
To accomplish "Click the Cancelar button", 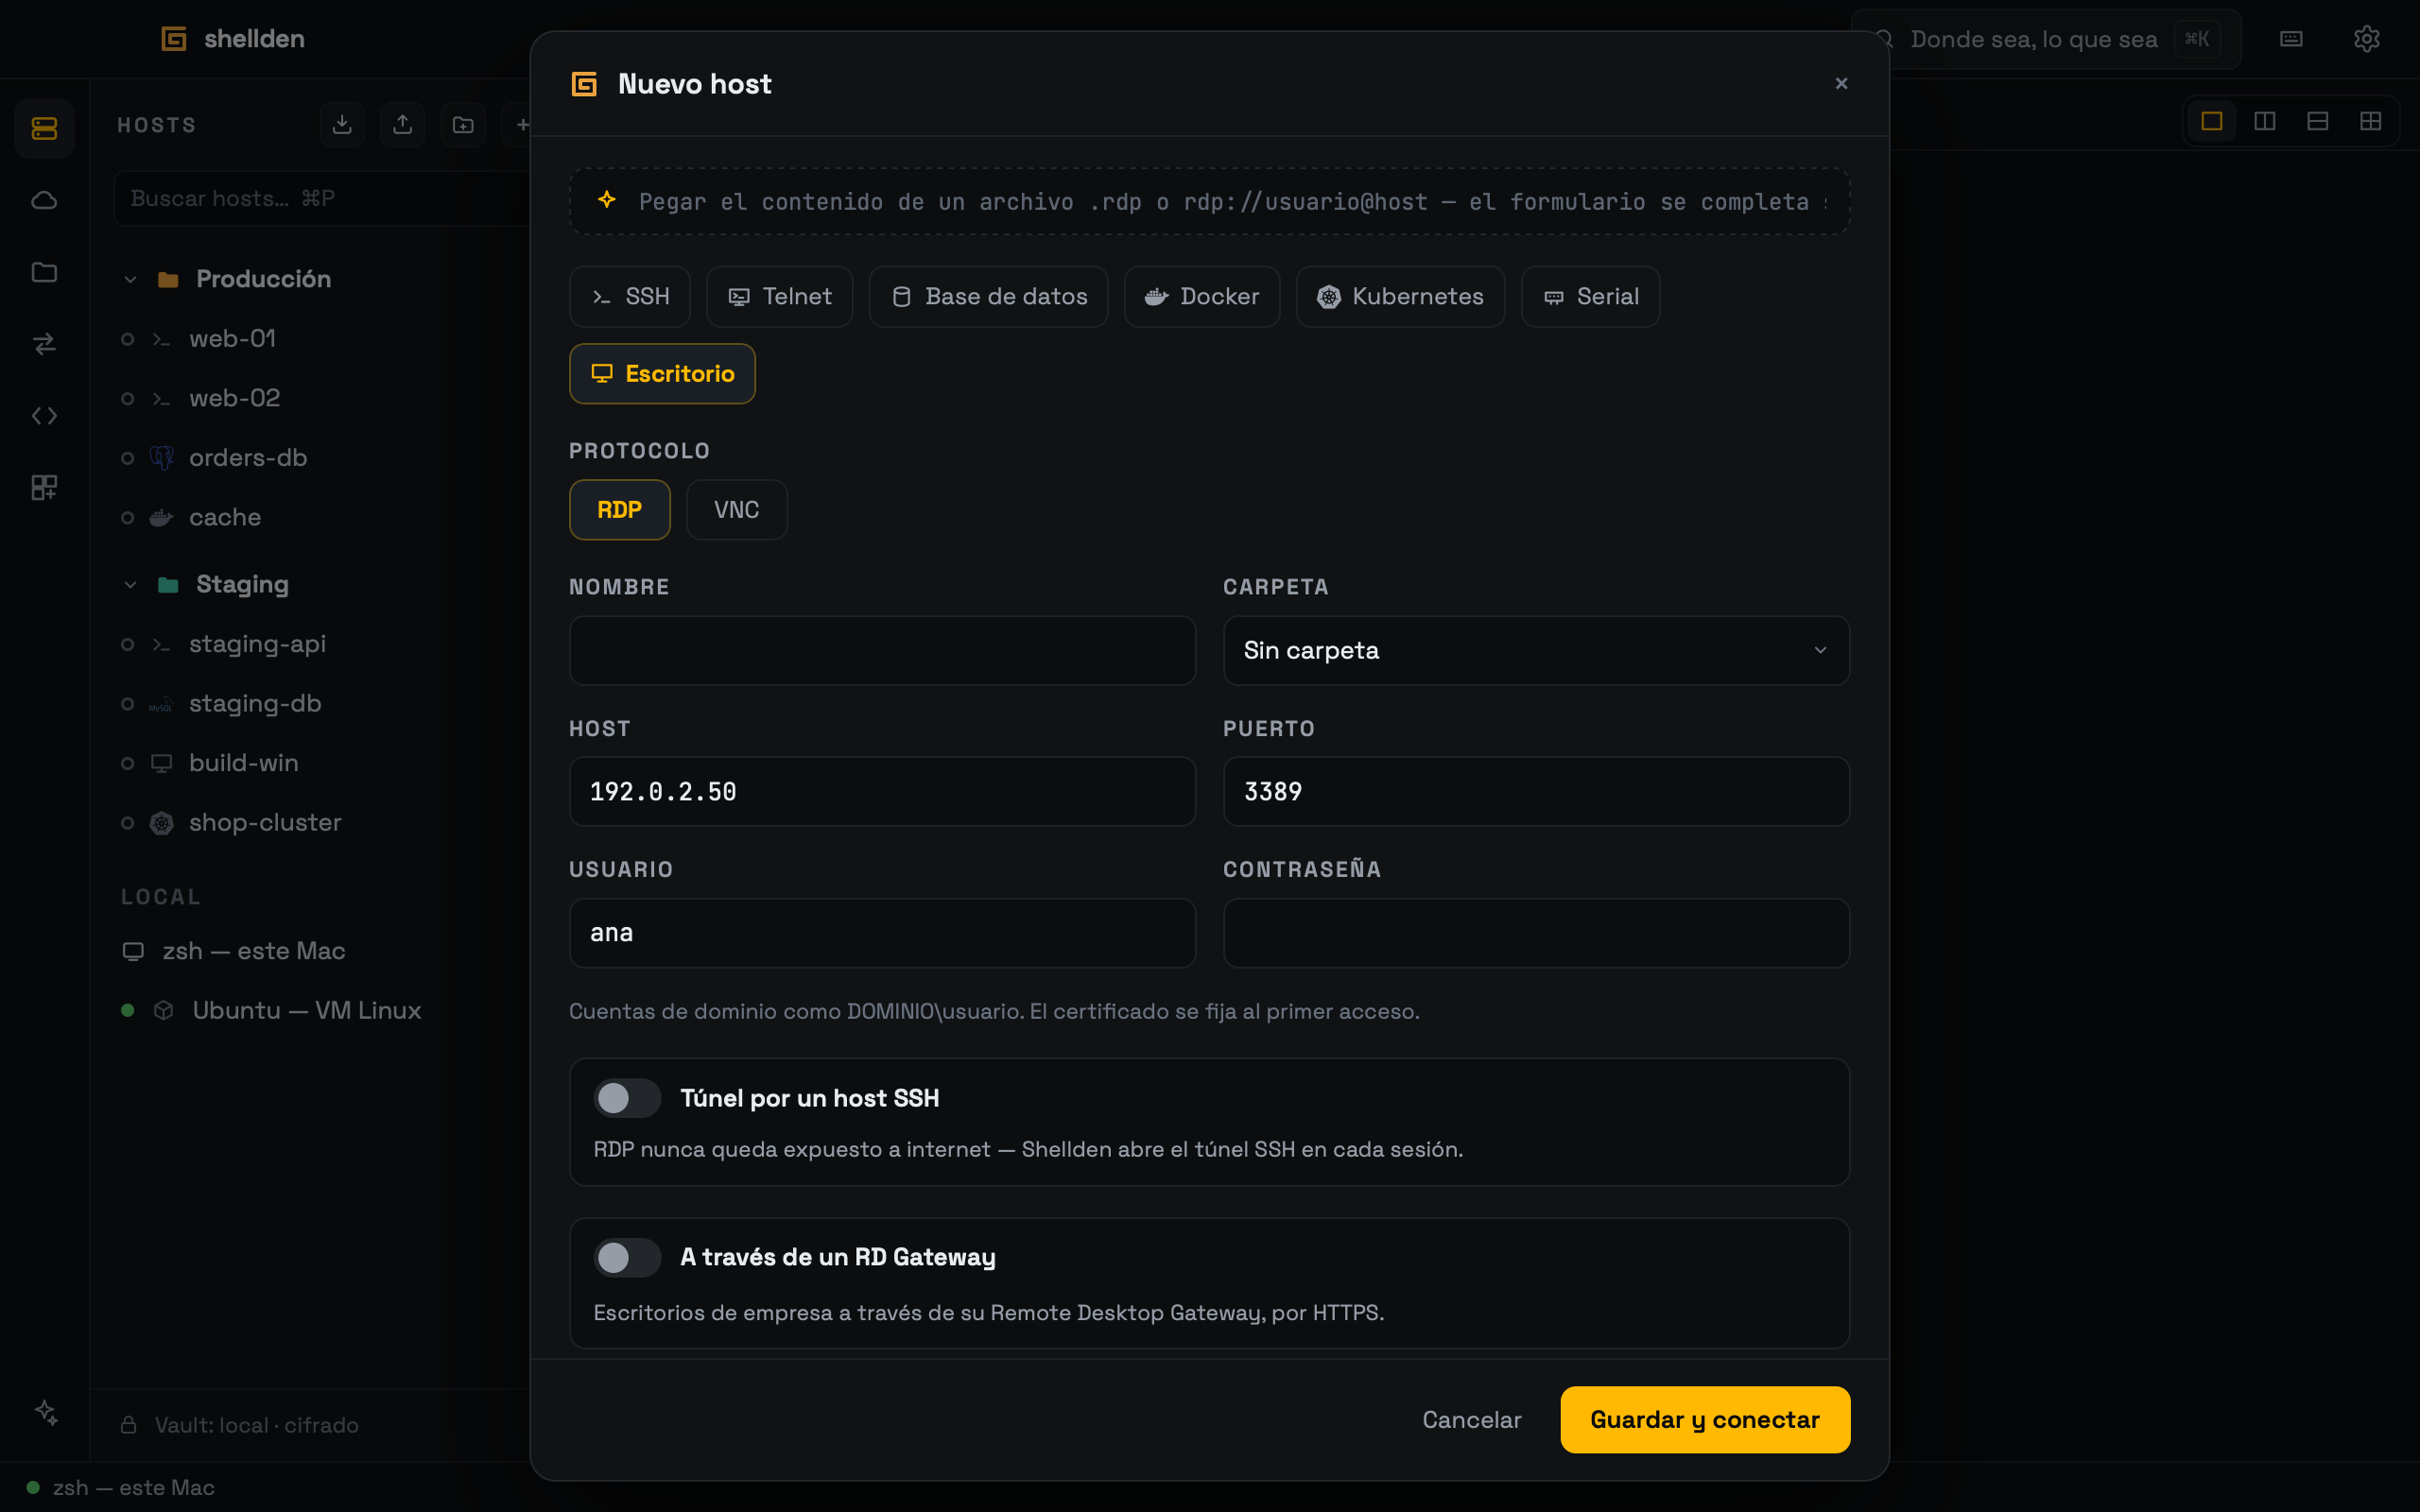I will pos(1472,1420).
